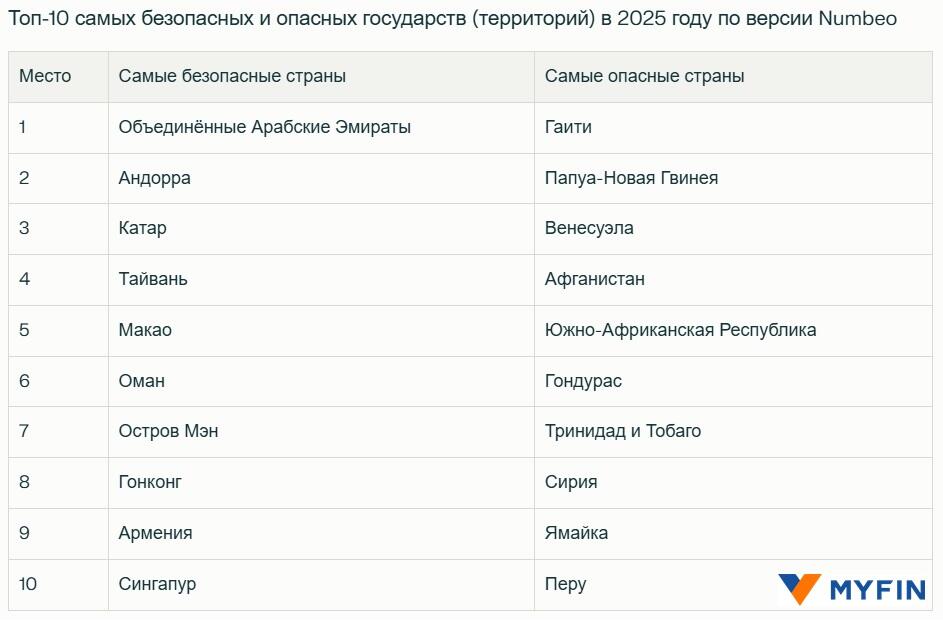Select the 'Гаити' cell
The image size is (943, 621).
tap(568, 127)
